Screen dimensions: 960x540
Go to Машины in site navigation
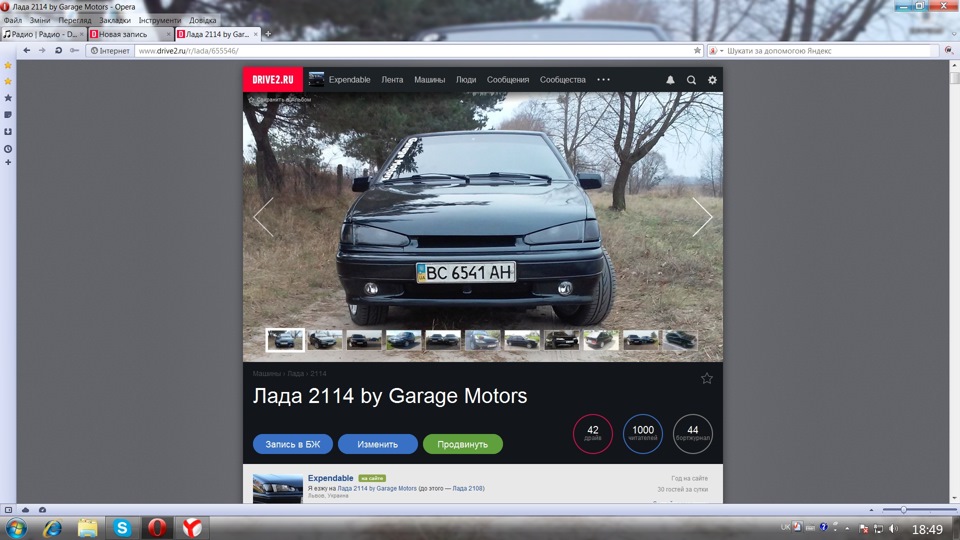pos(429,80)
